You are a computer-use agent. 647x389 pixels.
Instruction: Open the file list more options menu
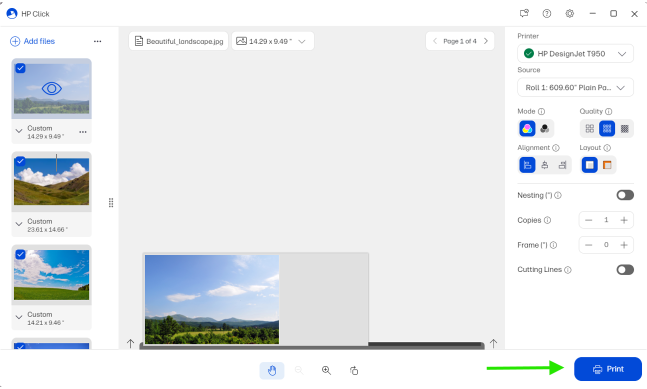(x=97, y=41)
